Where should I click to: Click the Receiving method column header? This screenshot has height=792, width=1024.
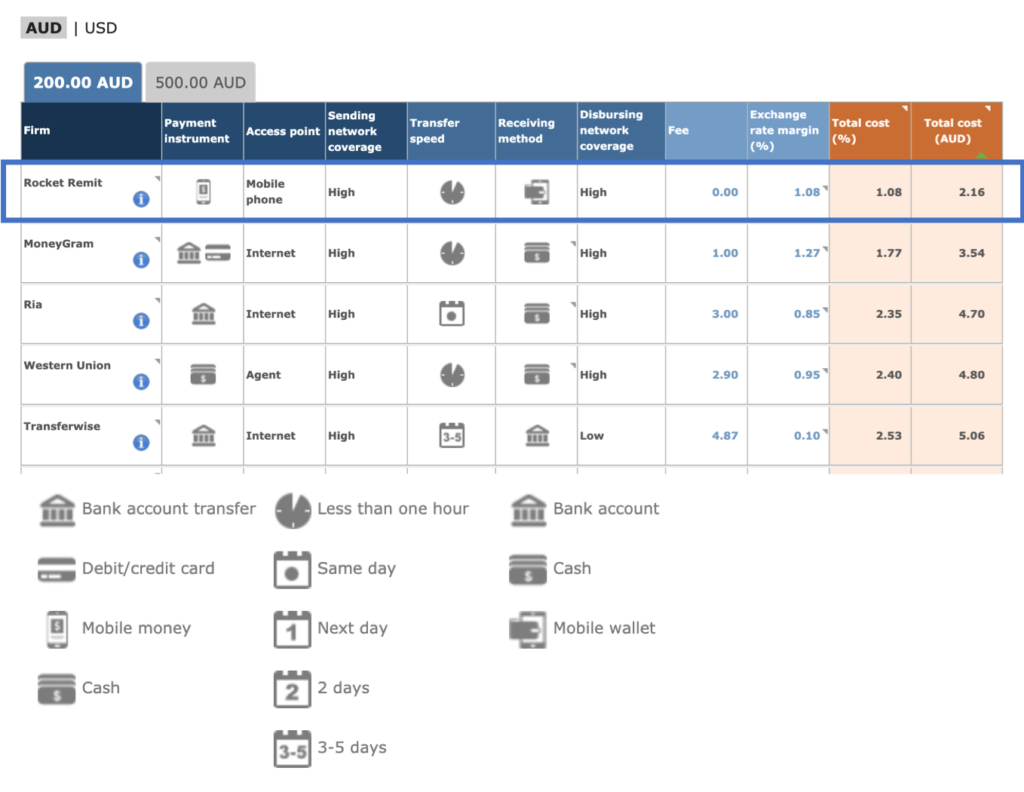point(536,131)
